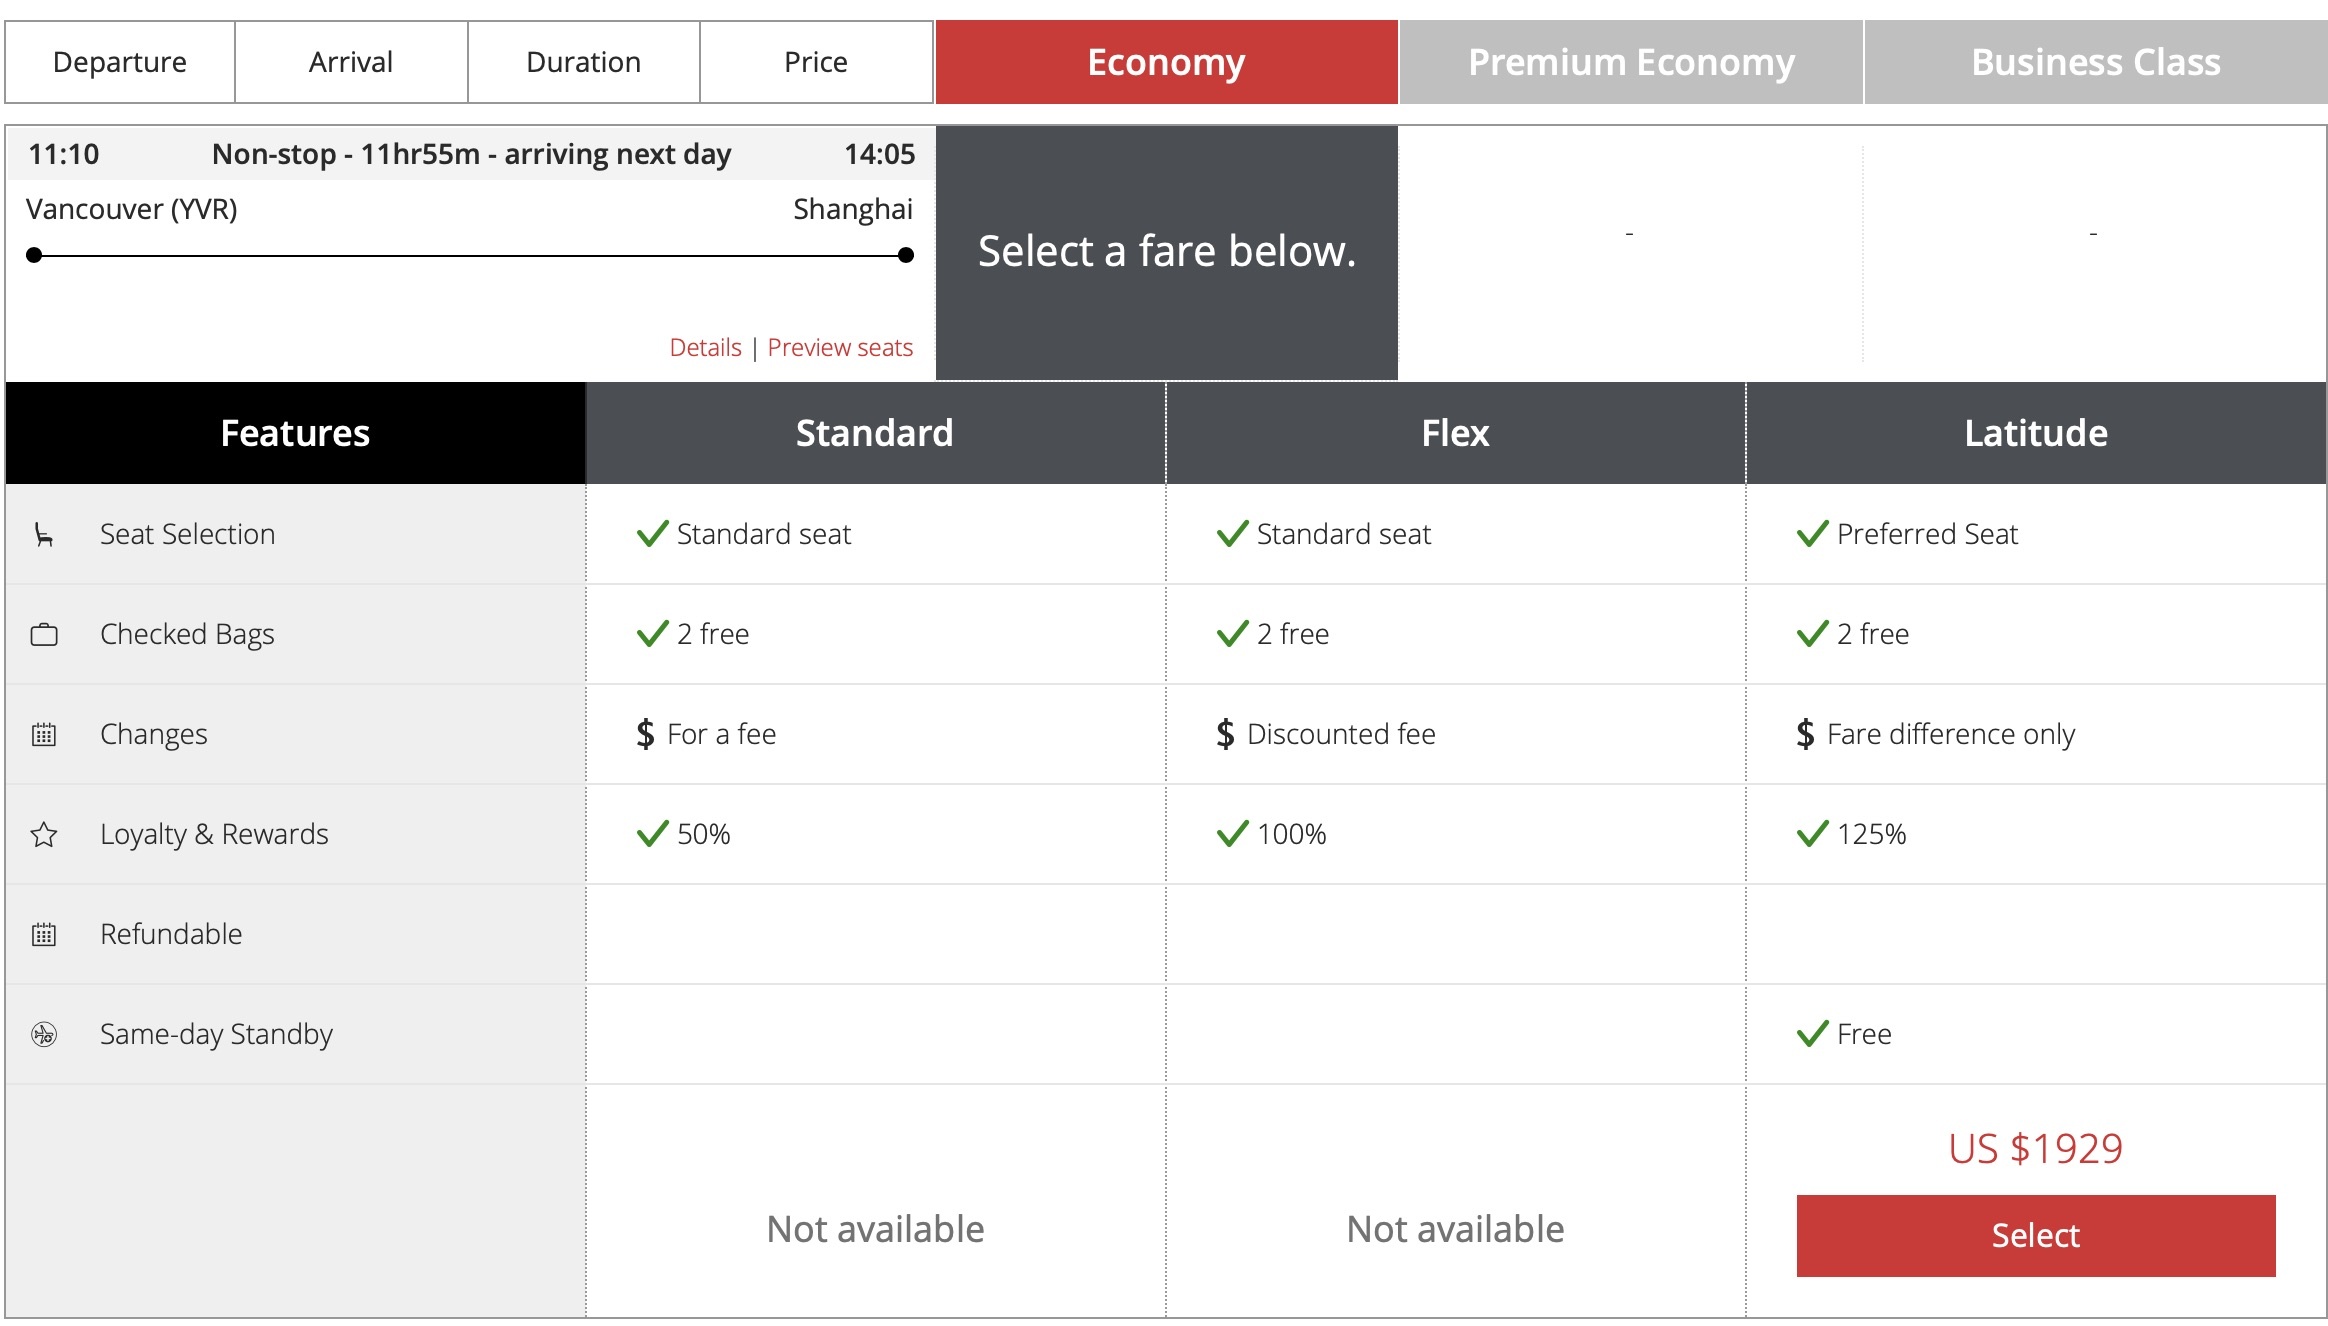This screenshot has height=1326, width=2328.
Task: Click the calendar icon beside Refundable
Action: click(x=44, y=935)
